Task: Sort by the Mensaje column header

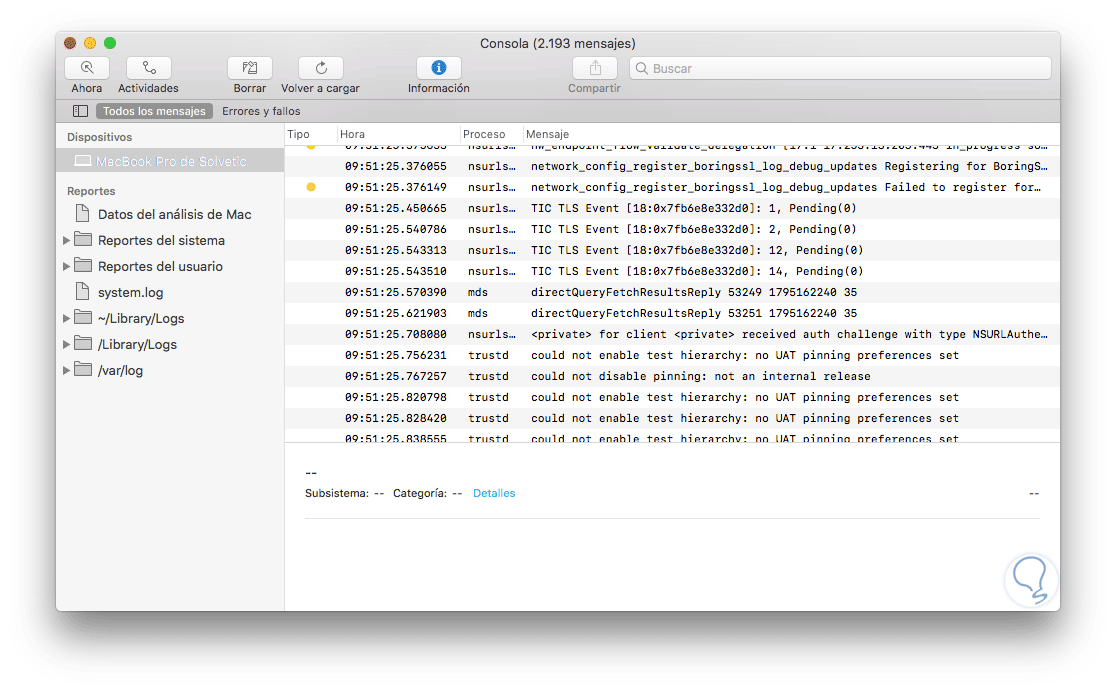Action: [547, 134]
